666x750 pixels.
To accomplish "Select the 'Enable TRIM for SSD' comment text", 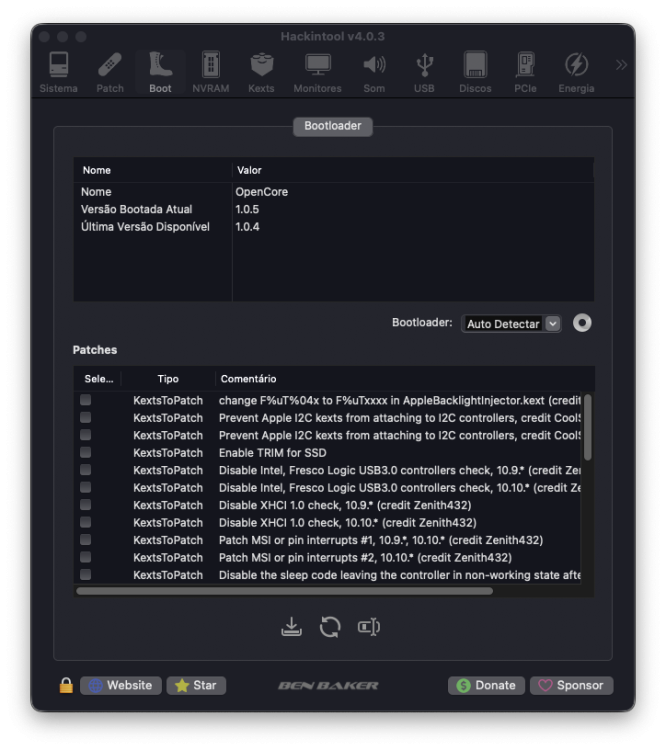I will tap(273, 452).
